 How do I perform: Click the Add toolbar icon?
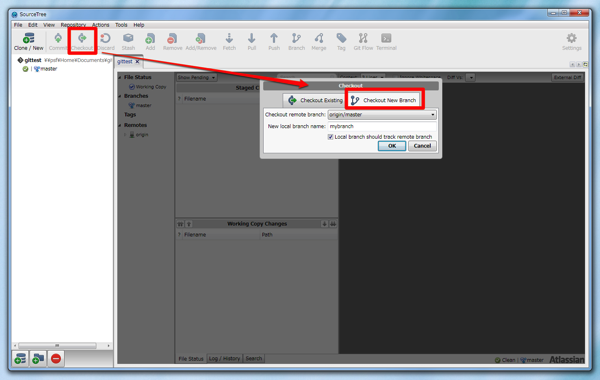point(150,41)
